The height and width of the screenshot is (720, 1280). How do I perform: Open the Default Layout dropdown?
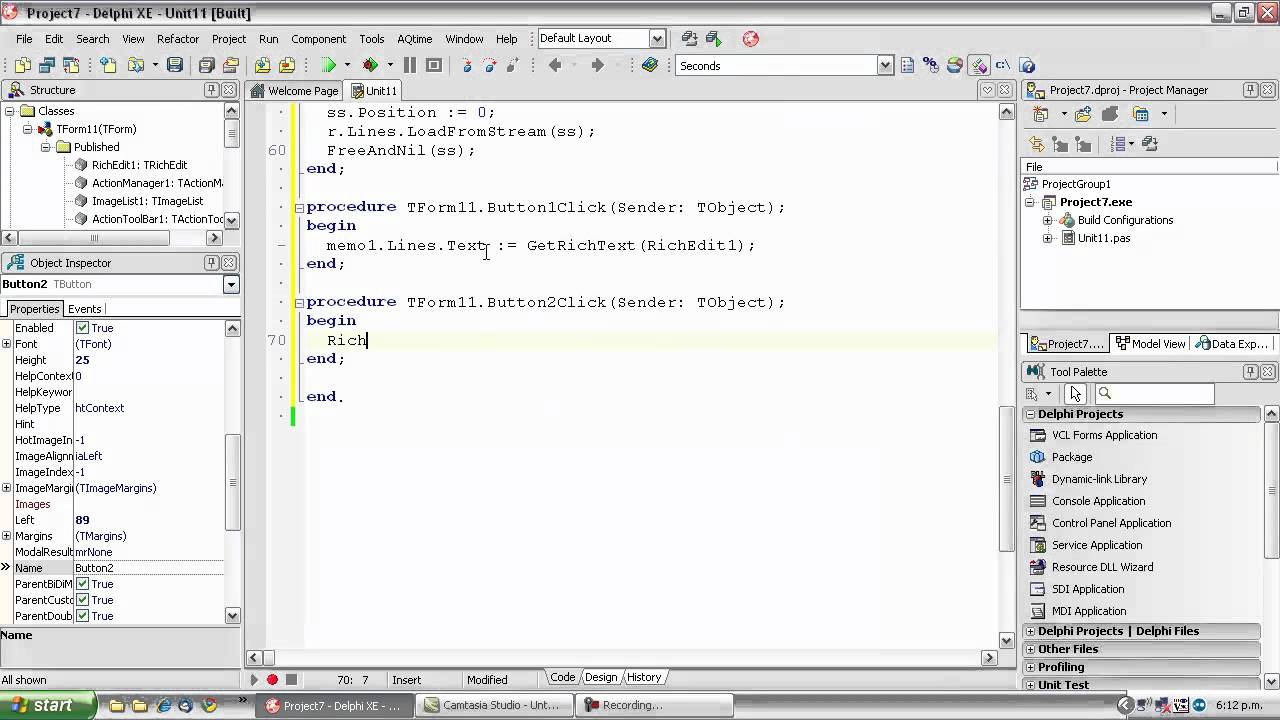pos(657,39)
